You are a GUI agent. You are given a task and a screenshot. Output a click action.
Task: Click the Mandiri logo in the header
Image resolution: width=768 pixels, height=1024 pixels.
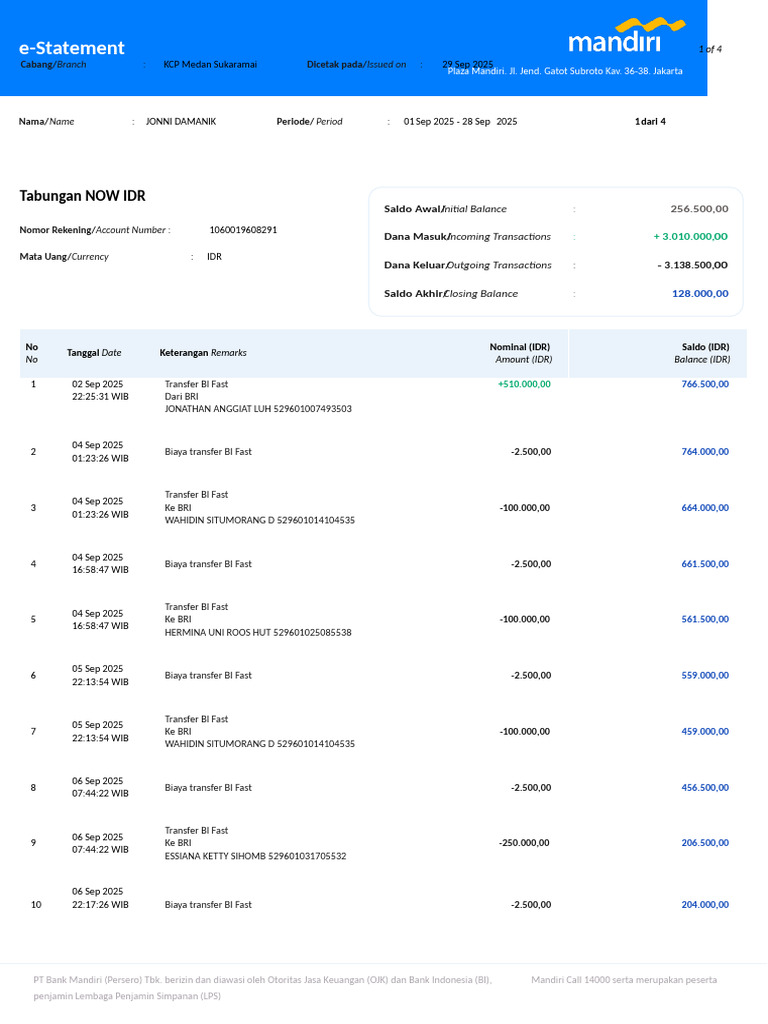click(626, 35)
